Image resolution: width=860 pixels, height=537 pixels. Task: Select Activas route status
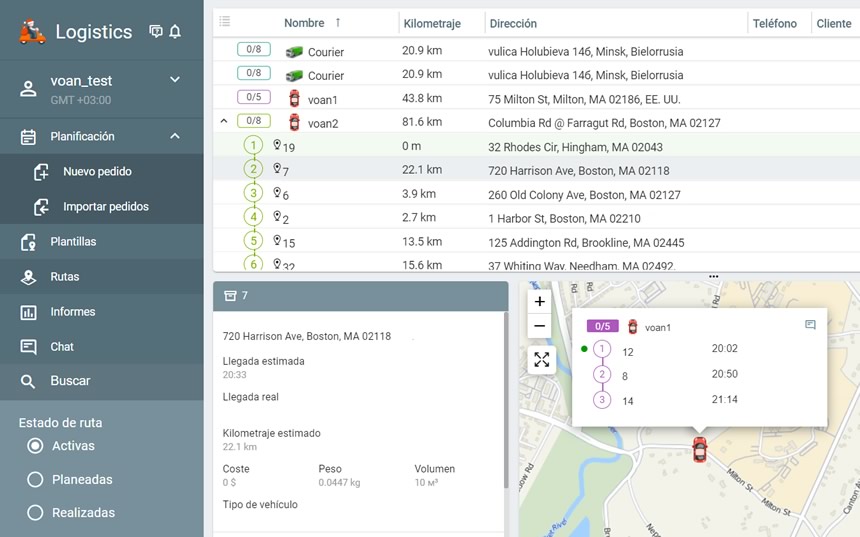pyautogui.click(x=36, y=446)
